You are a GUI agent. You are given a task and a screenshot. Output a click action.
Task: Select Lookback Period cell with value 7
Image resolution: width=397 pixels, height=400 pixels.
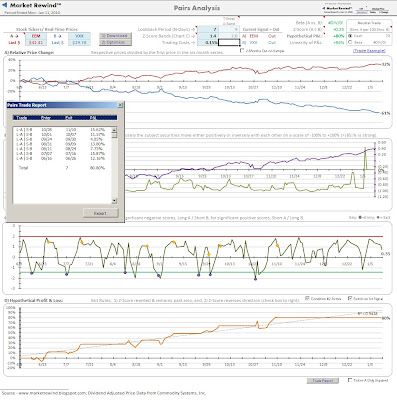[x=208, y=29]
